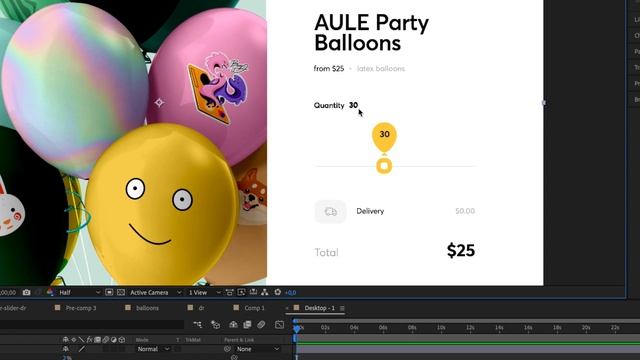The width and height of the screenshot is (640, 360).
Task: Click the Region of Interest icon
Action: [x=109, y=292]
